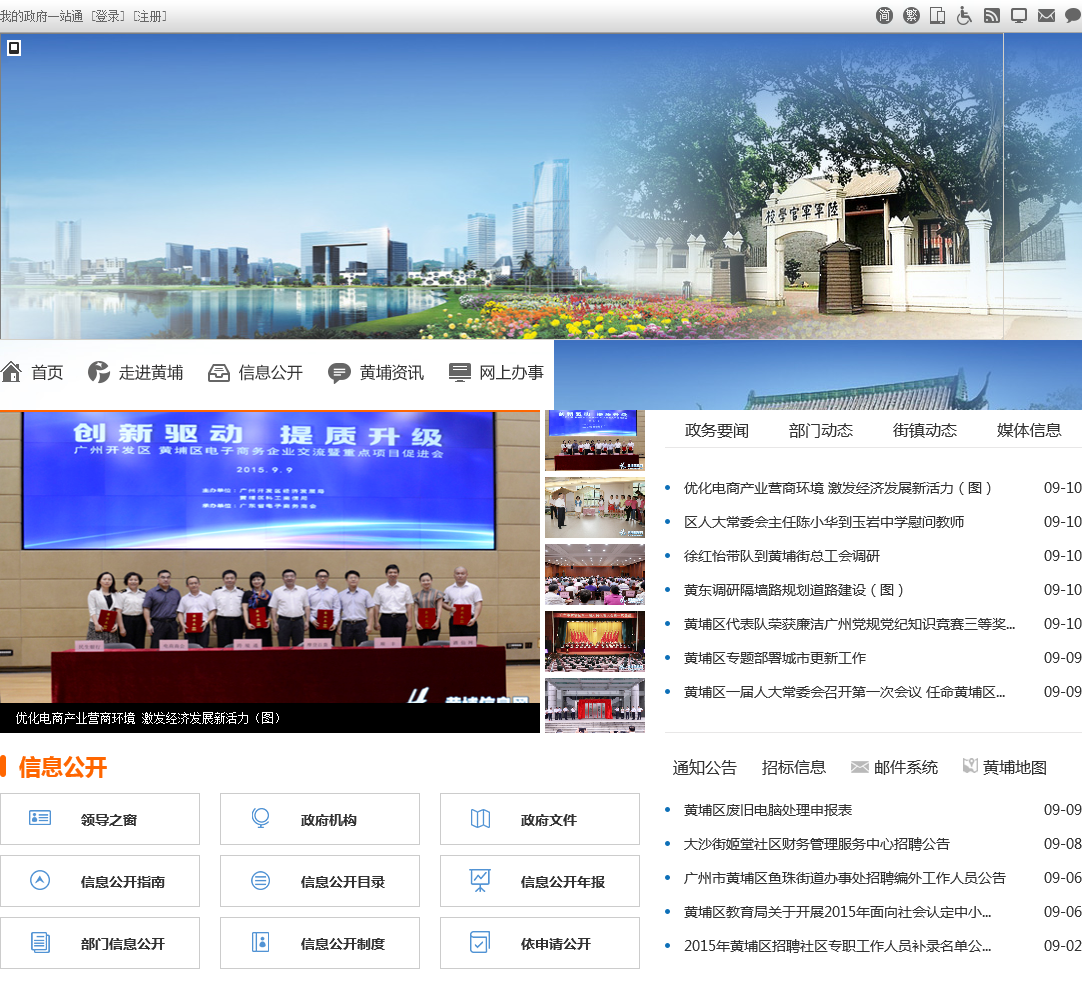1082x984 pixels.
Task: Open the 政府机构 card
Action: pyautogui.click(x=319, y=819)
